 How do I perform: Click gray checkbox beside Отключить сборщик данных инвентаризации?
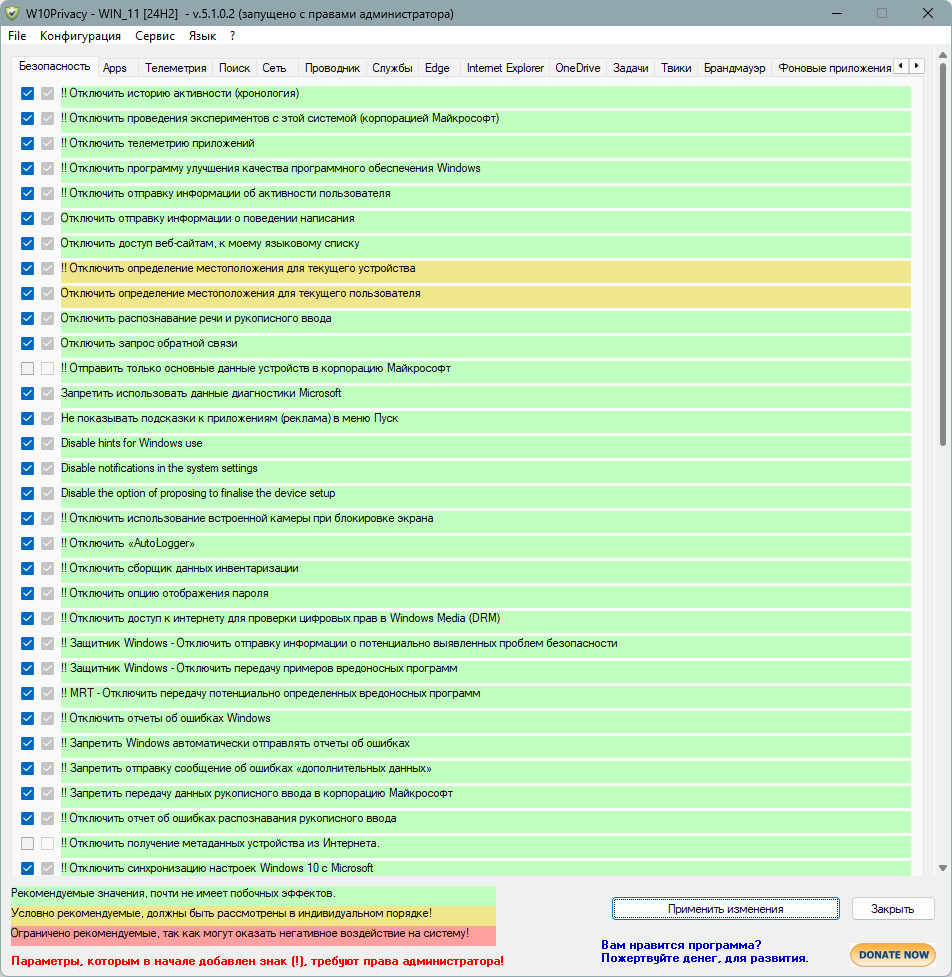coord(47,568)
